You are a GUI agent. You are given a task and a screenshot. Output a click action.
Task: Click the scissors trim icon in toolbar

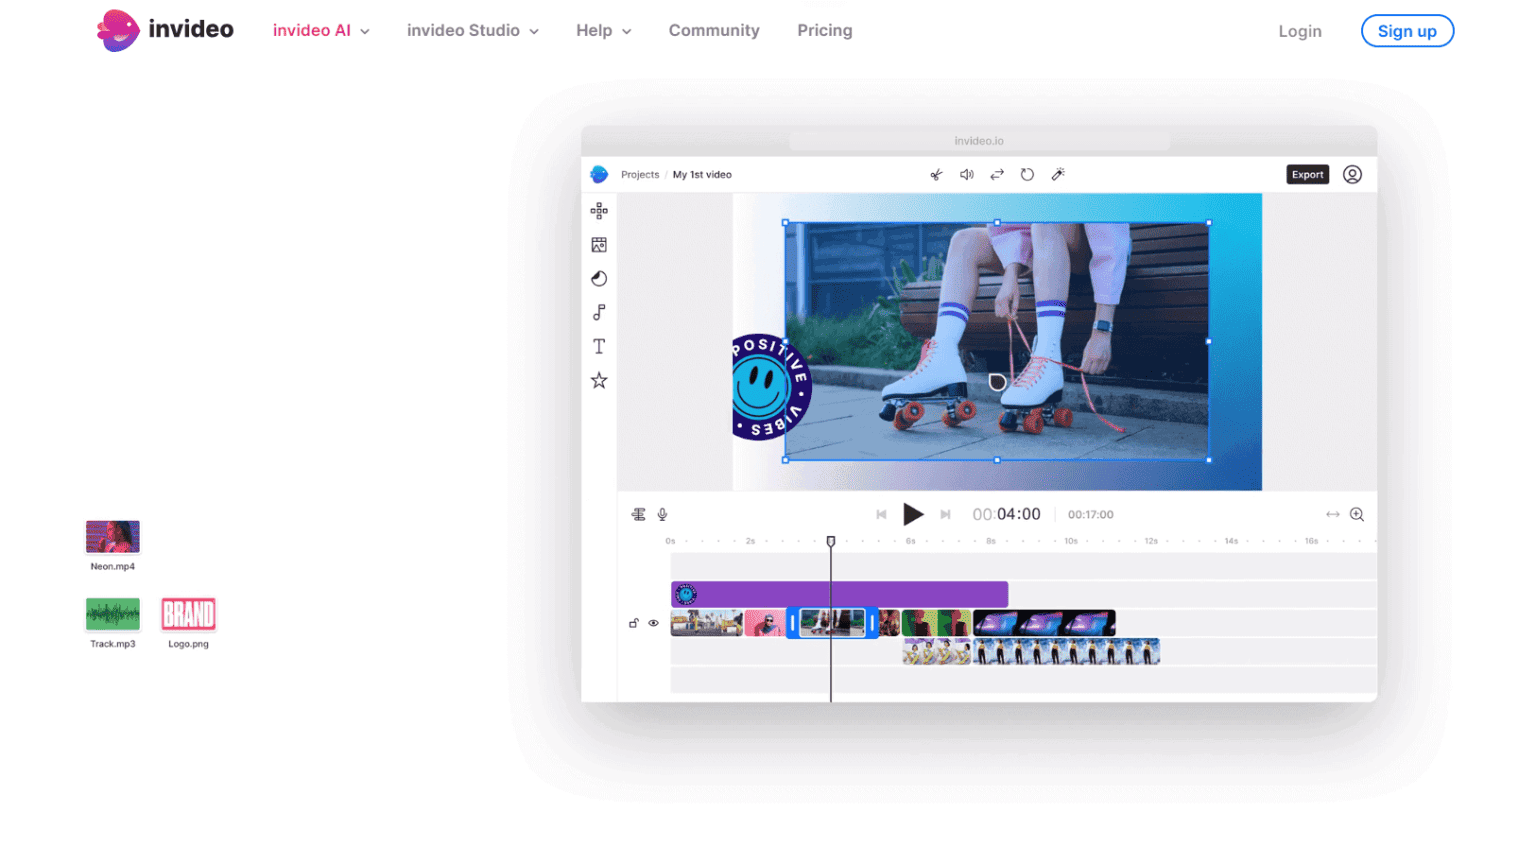[x=936, y=175]
